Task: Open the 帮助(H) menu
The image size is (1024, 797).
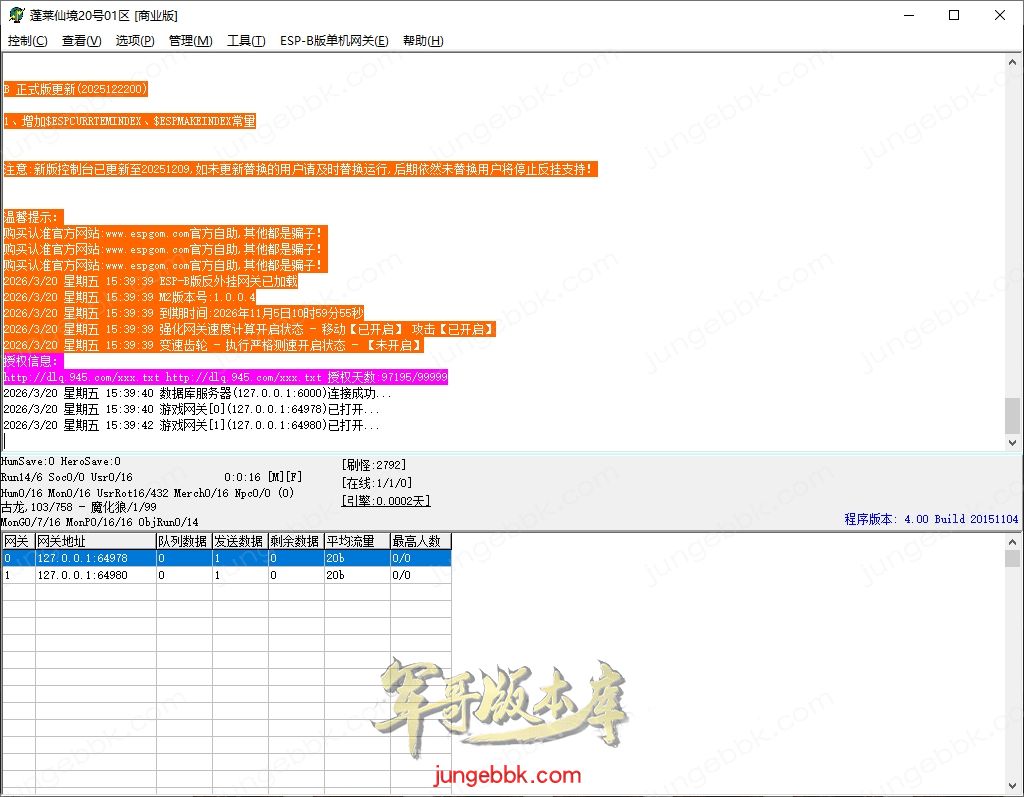Action: (422, 41)
